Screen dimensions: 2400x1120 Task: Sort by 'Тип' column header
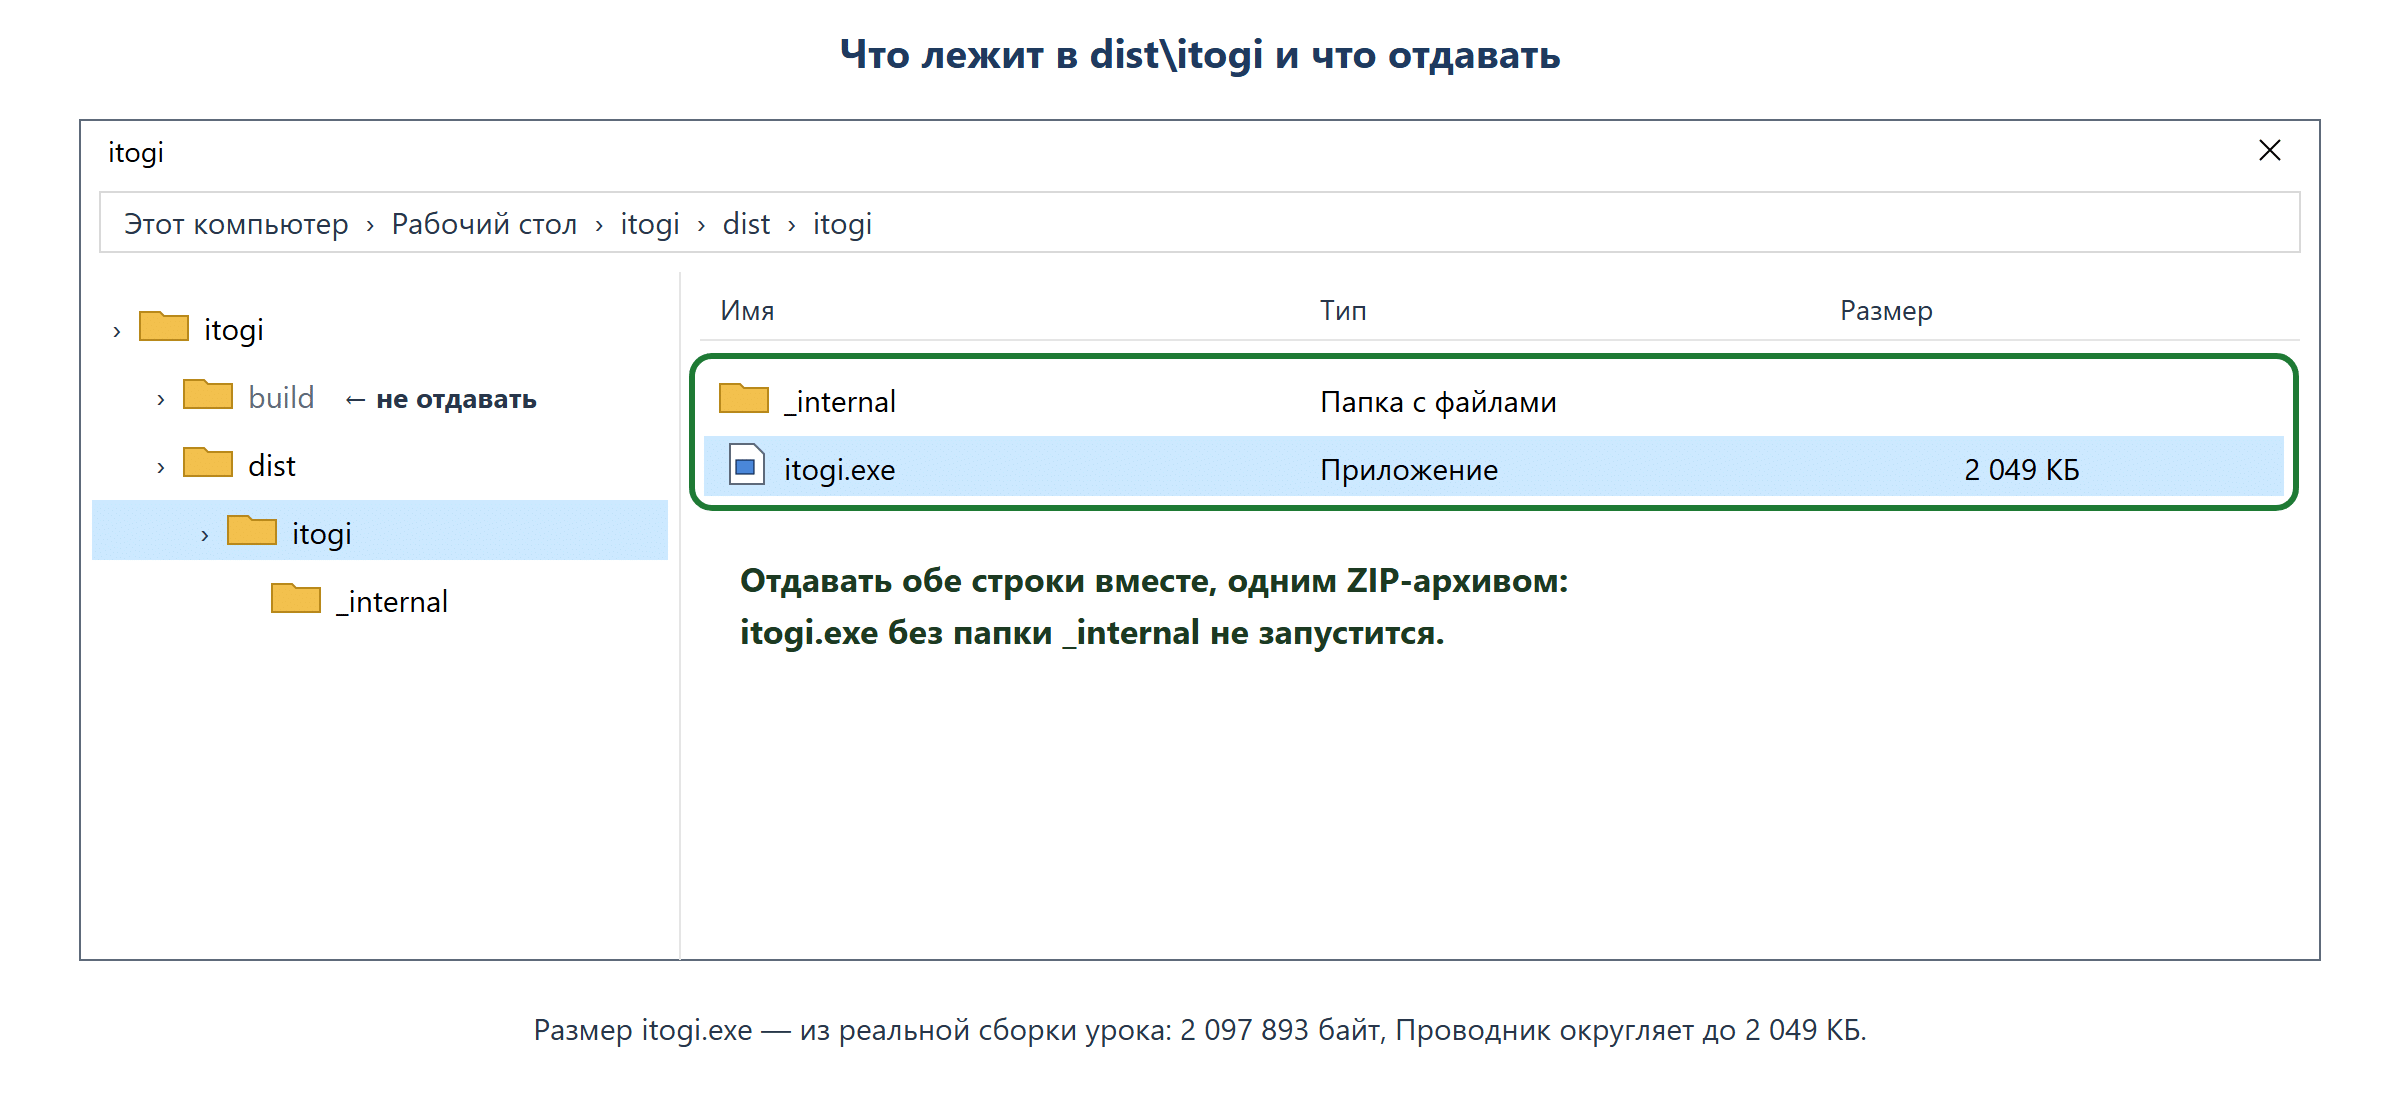(1343, 310)
